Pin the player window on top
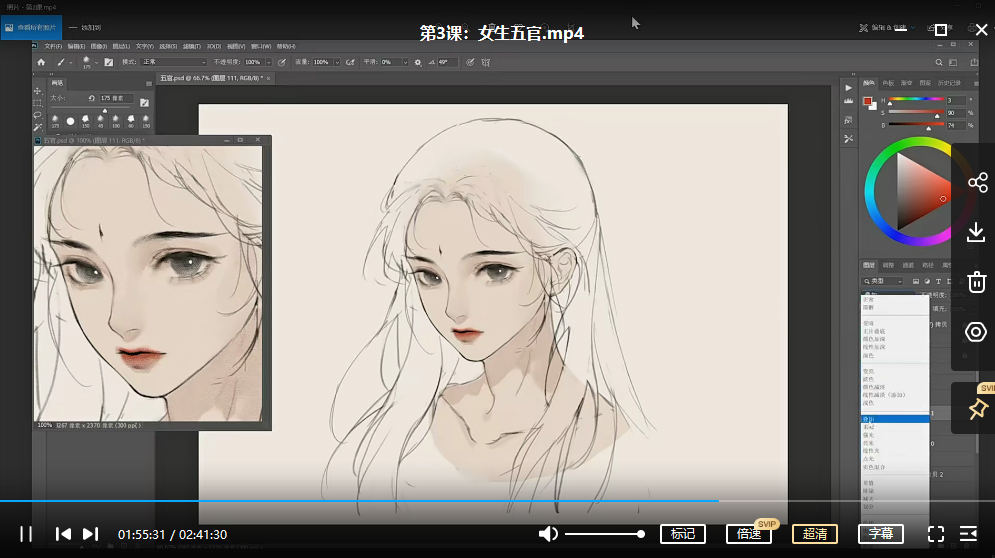995x558 pixels. (x=977, y=408)
